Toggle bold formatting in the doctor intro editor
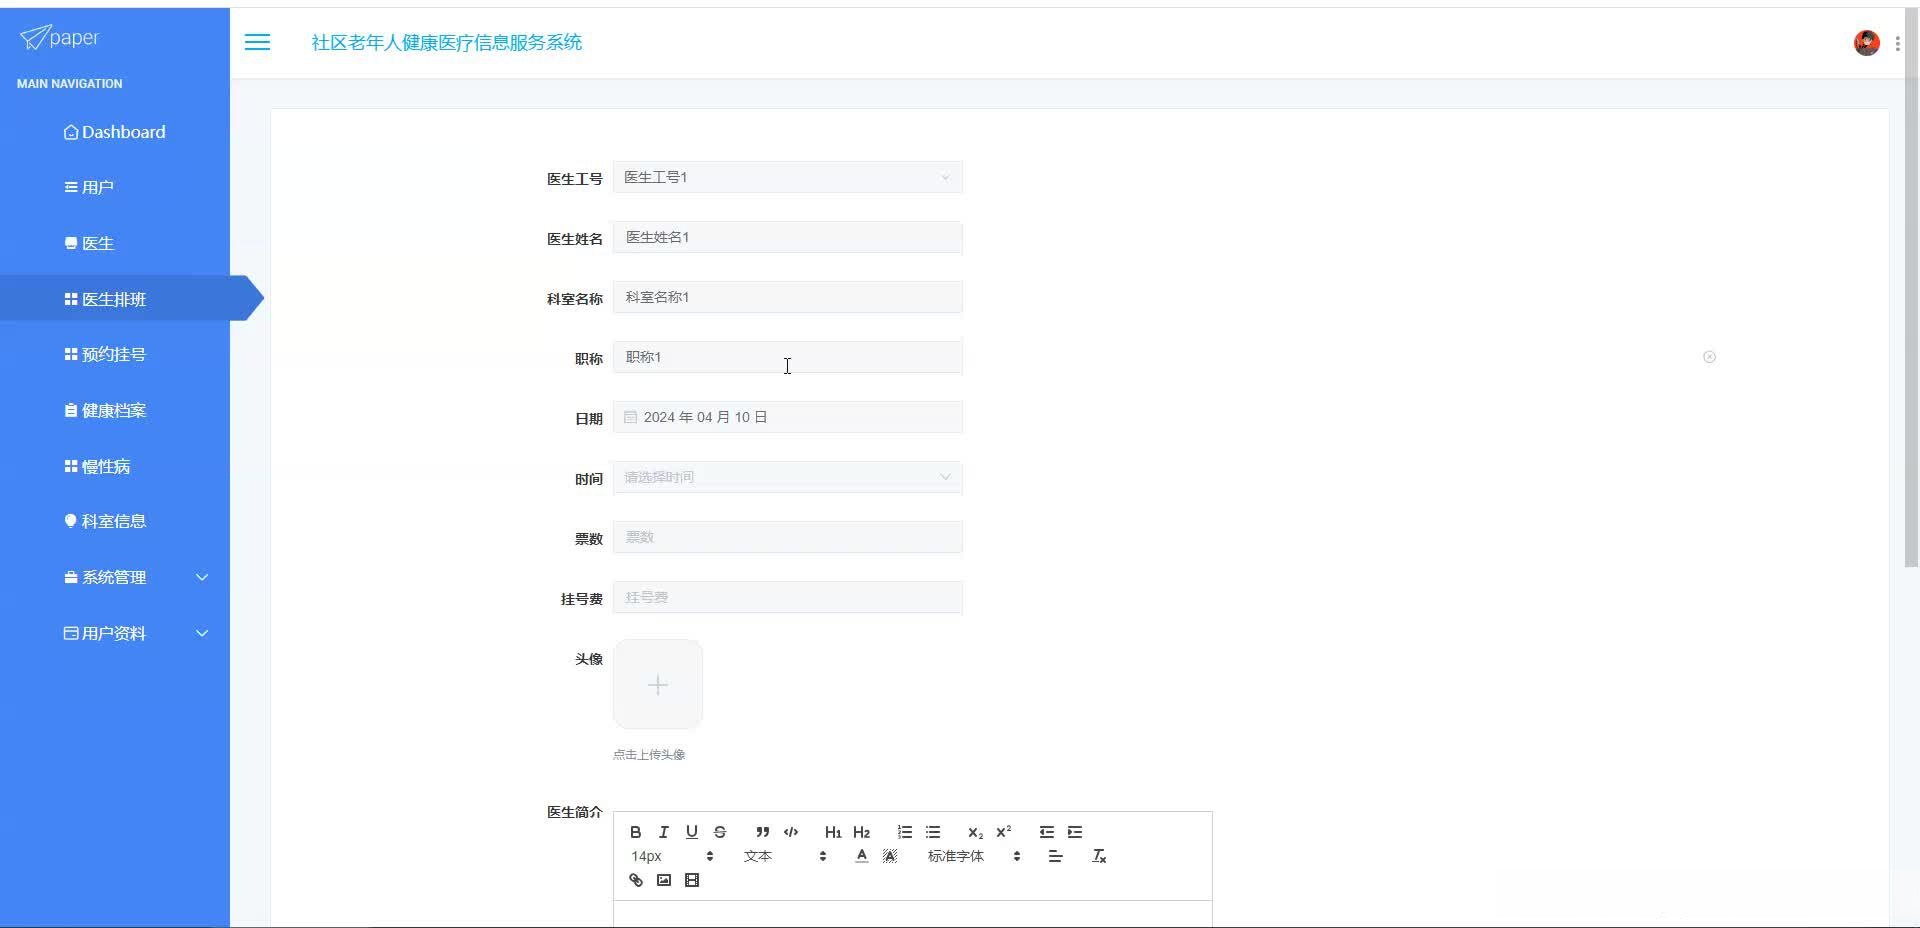Viewport: 1920px width, 928px height. (x=636, y=832)
